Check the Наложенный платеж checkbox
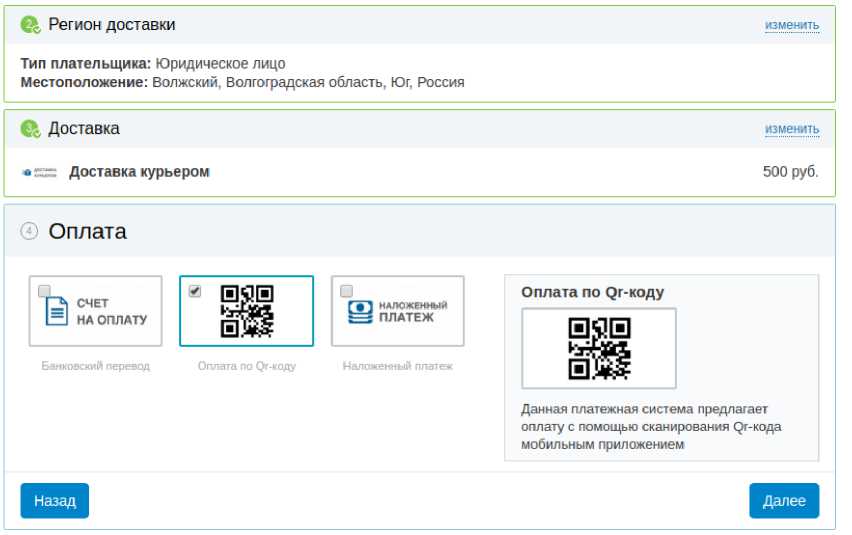This screenshot has height=535, width=852. (x=346, y=291)
